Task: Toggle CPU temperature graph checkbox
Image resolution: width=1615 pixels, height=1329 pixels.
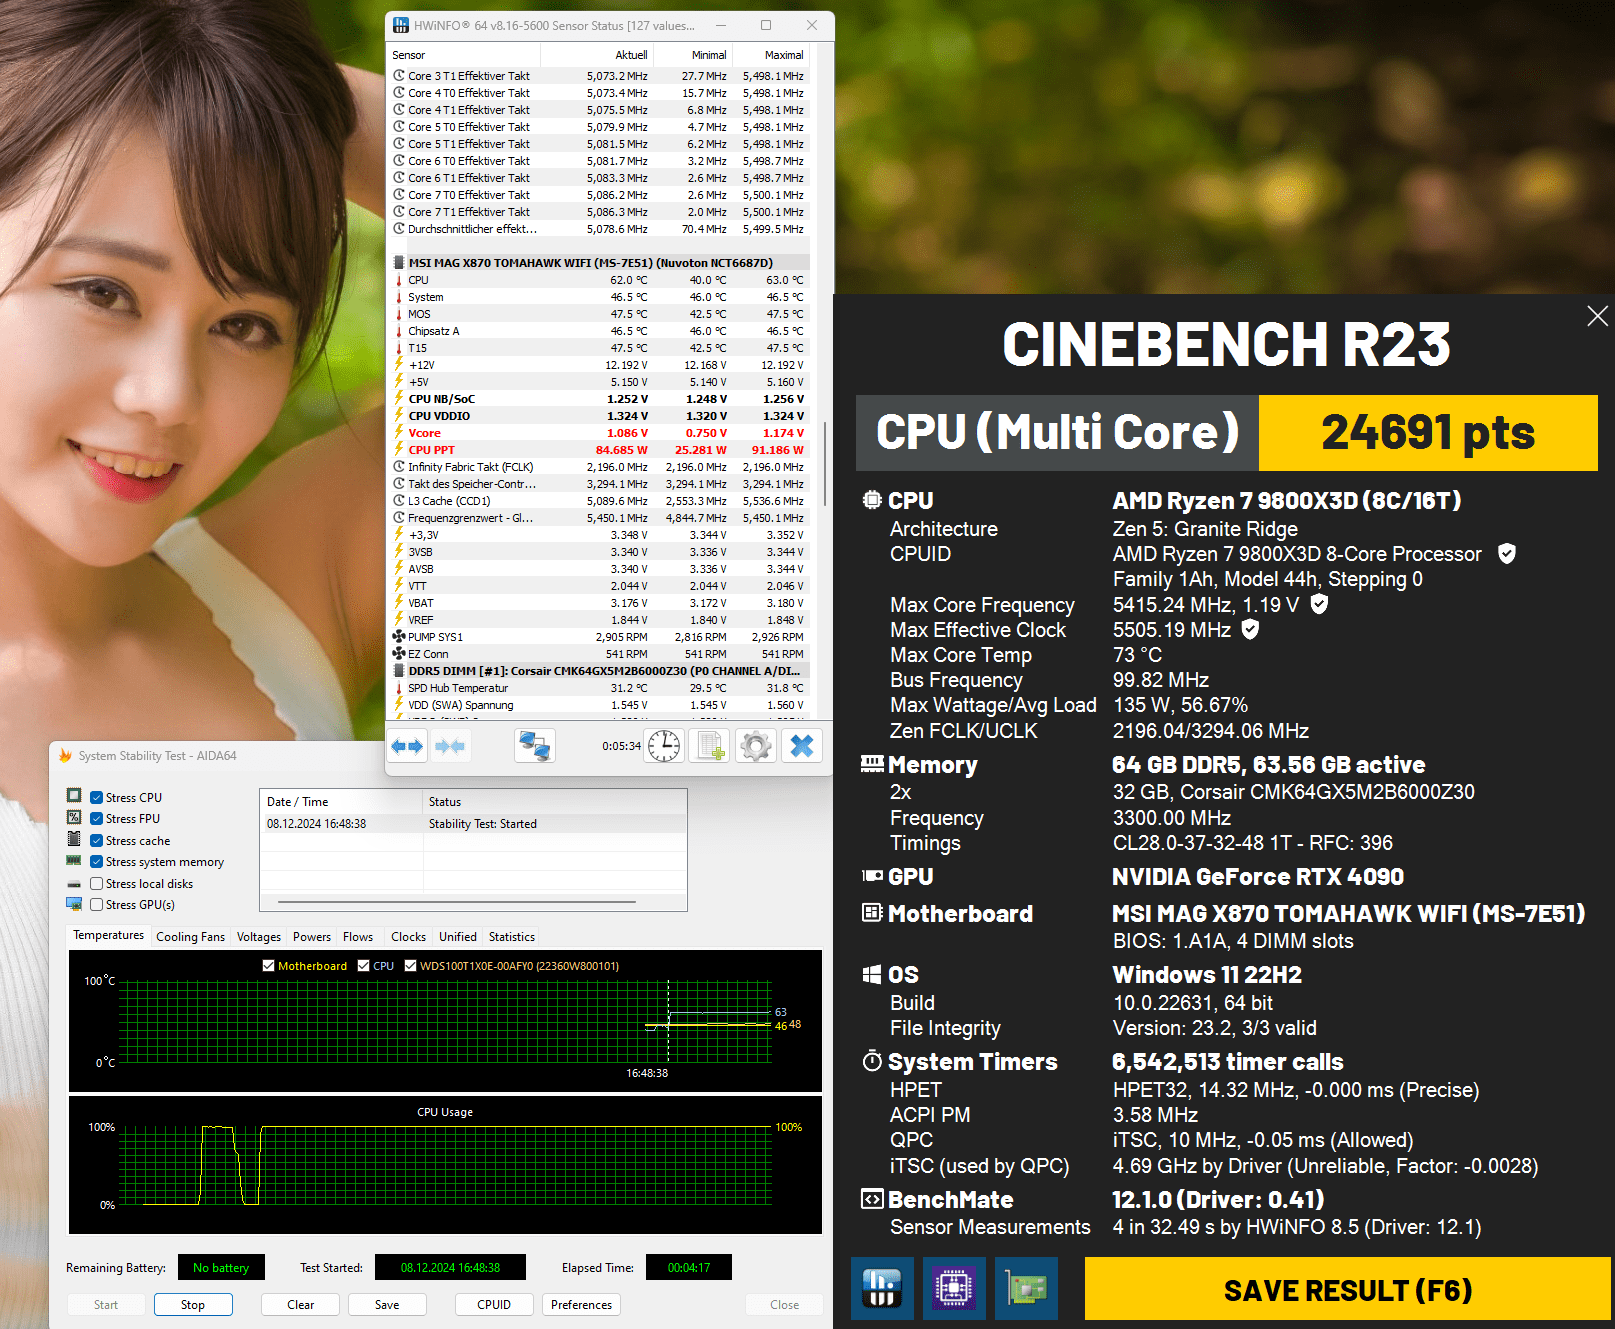Action: pyautogui.click(x=364, y=966)
